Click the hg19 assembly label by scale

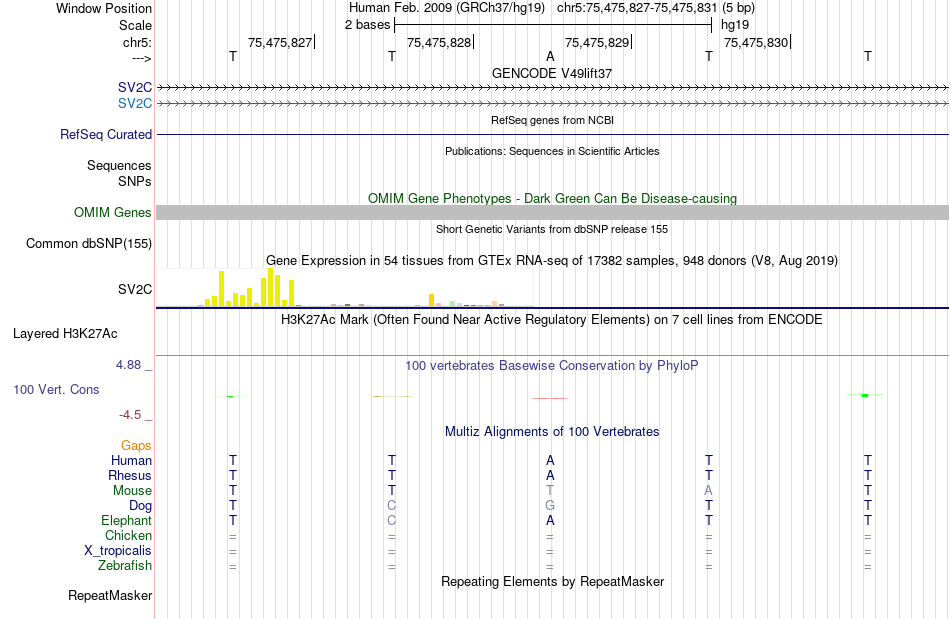(735, 25)
